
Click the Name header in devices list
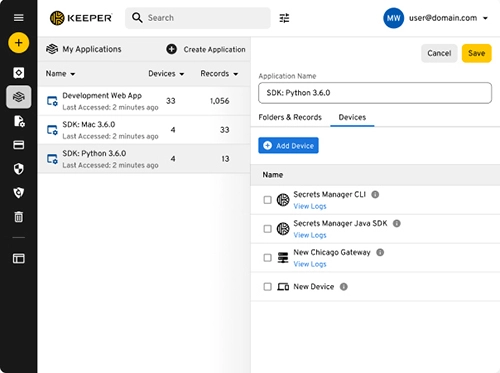[x=273, y=175]
